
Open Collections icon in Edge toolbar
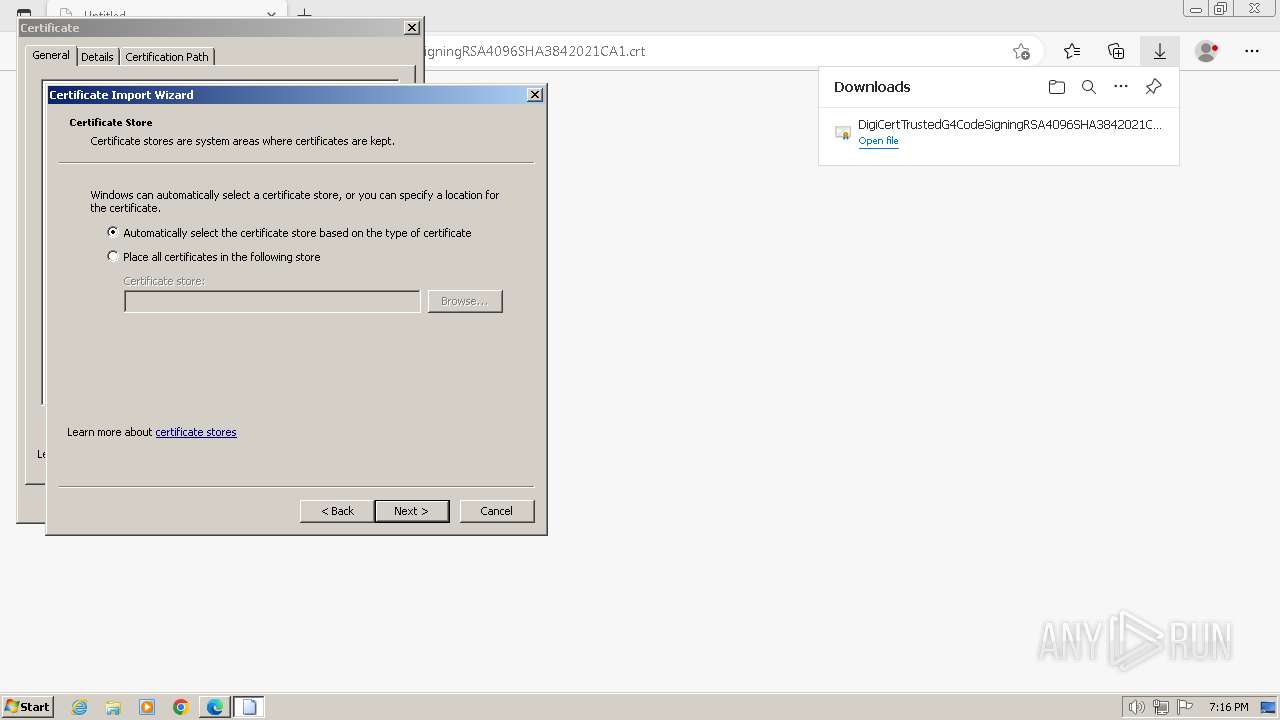coord(1116,51)
